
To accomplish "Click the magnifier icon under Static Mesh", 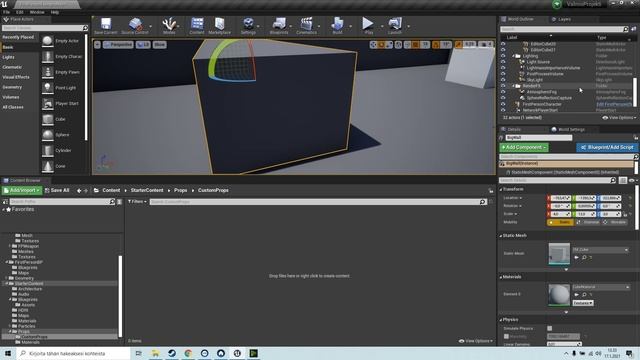I will (x=584, y=258).
